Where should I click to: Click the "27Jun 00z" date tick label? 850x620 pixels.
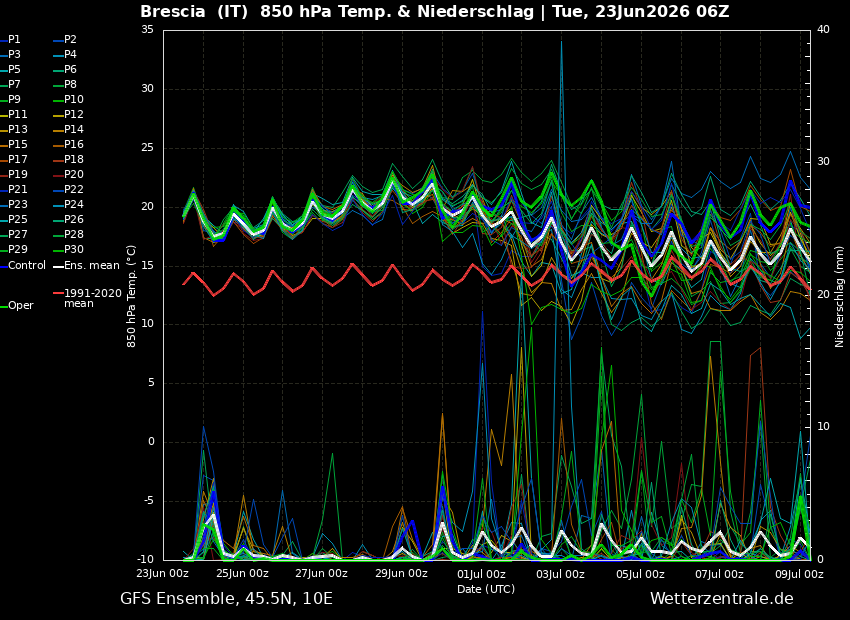(321, 574)
